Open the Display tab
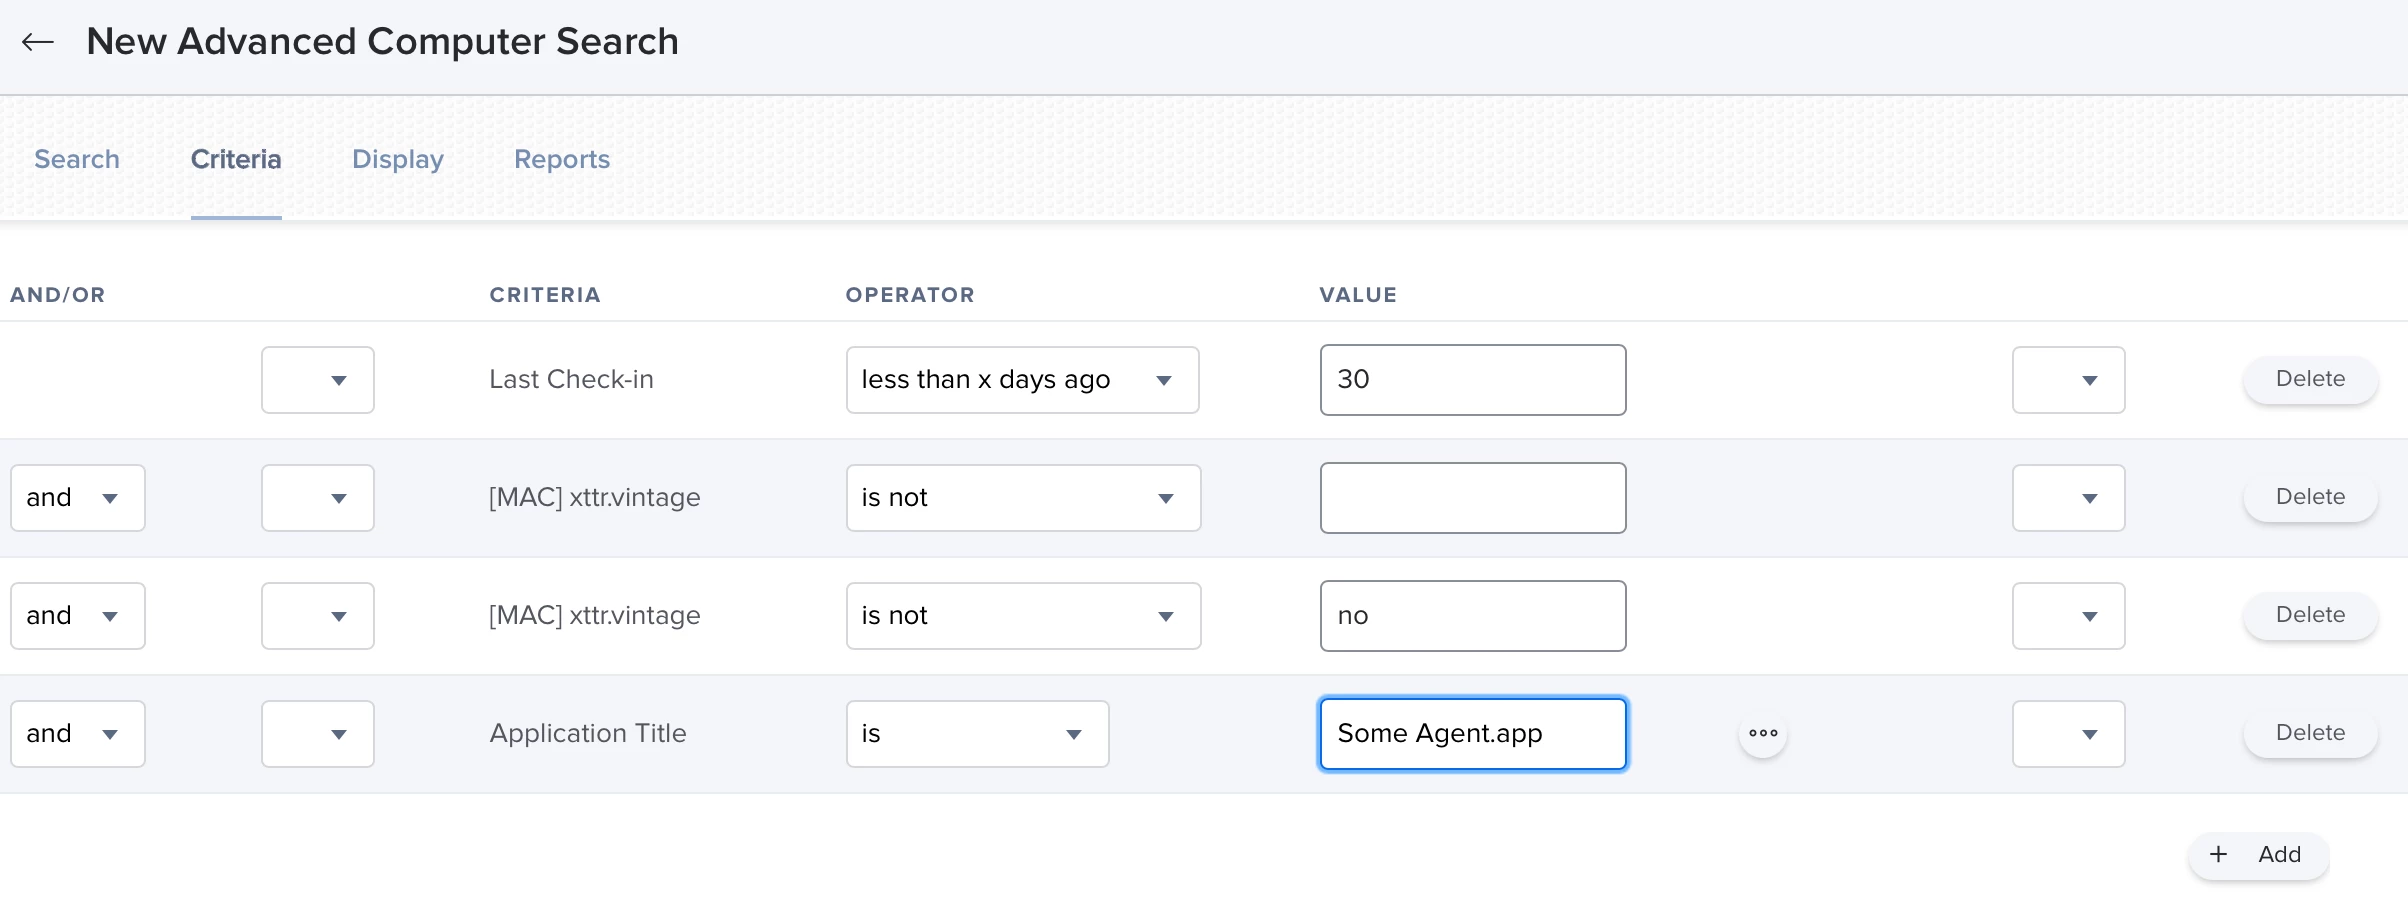 (x=397, y=159)
